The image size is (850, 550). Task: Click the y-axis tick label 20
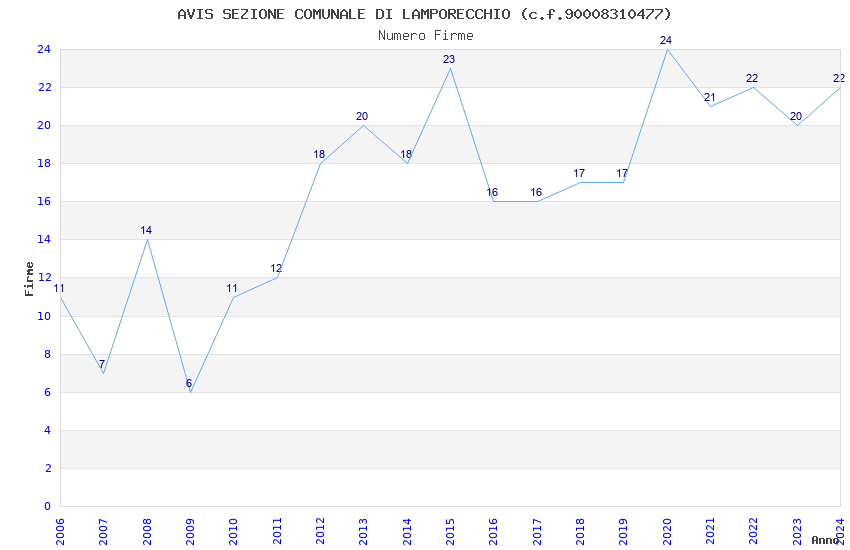point(44,125)
